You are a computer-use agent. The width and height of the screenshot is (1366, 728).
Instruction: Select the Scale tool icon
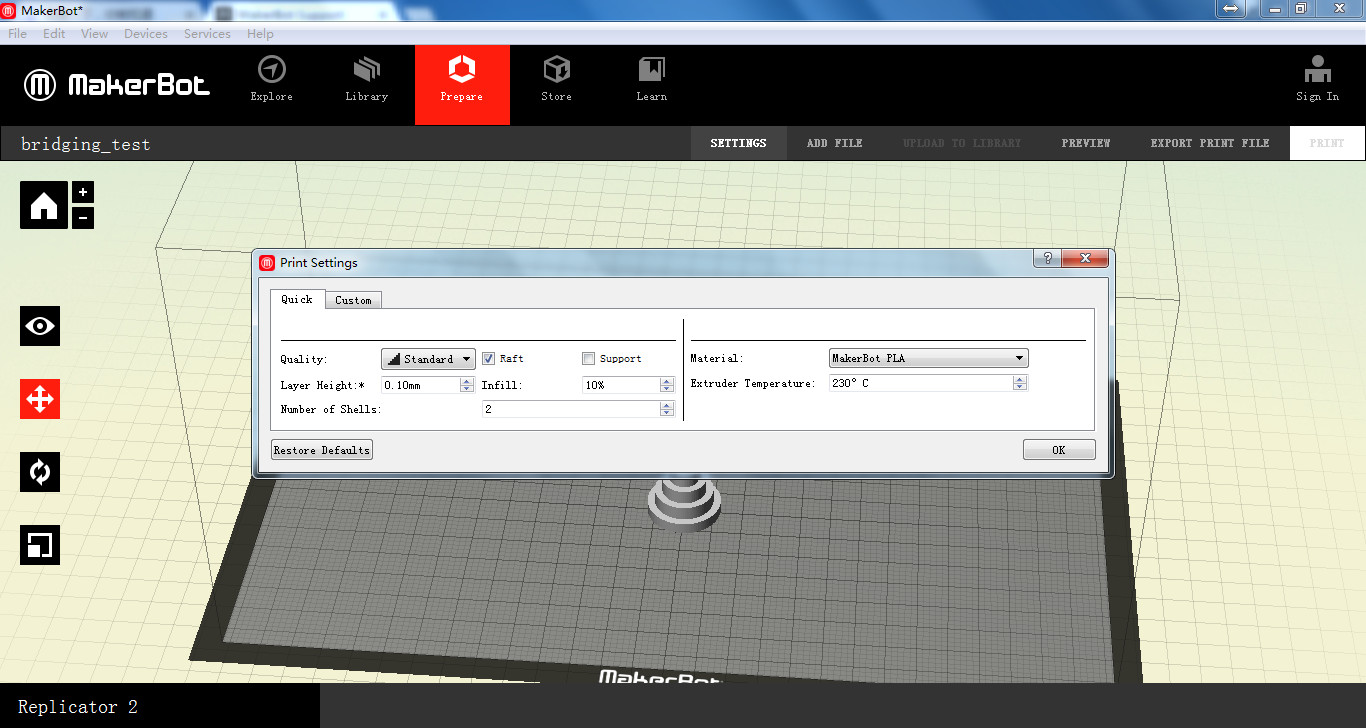40,545
